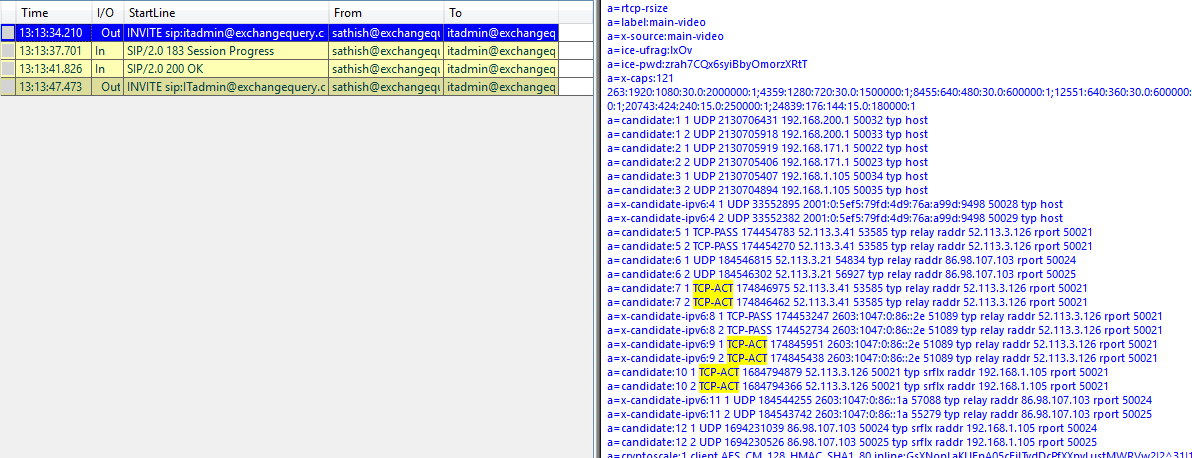Select the SIP/2.0 200 OK message
The image size is (1192, 458).
tap(226, 69)
